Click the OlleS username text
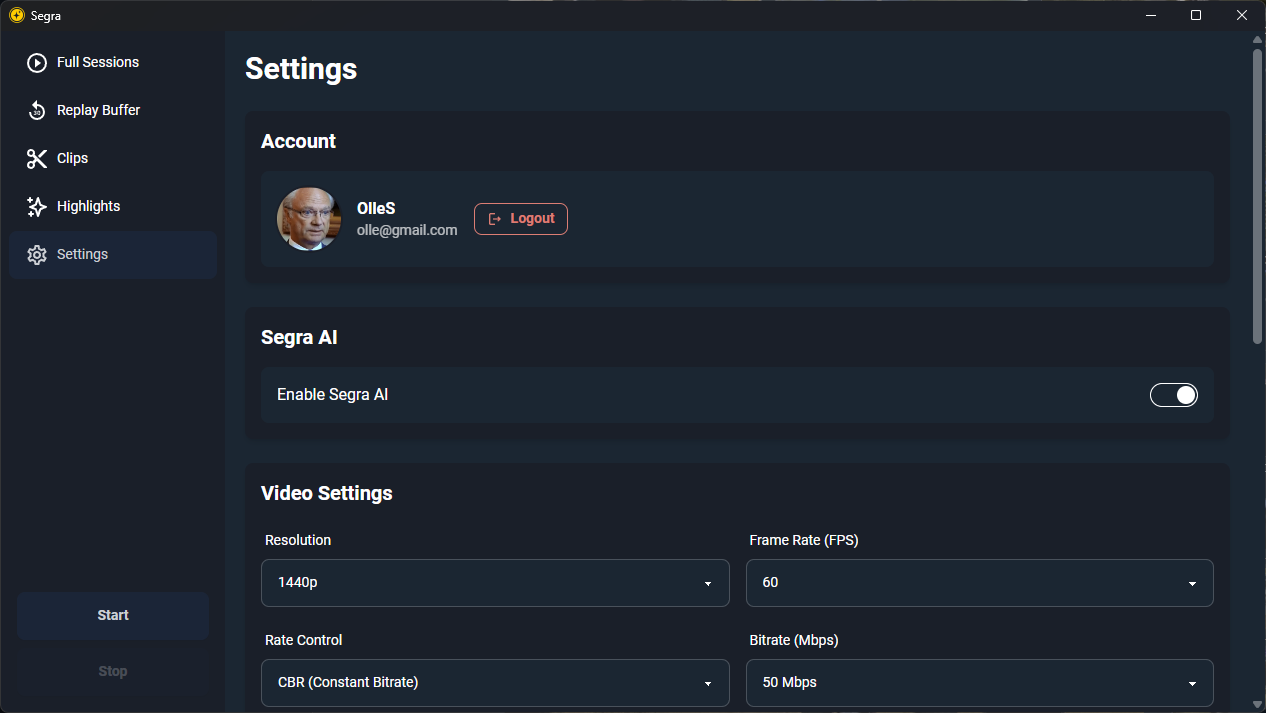 pos(376,208)
